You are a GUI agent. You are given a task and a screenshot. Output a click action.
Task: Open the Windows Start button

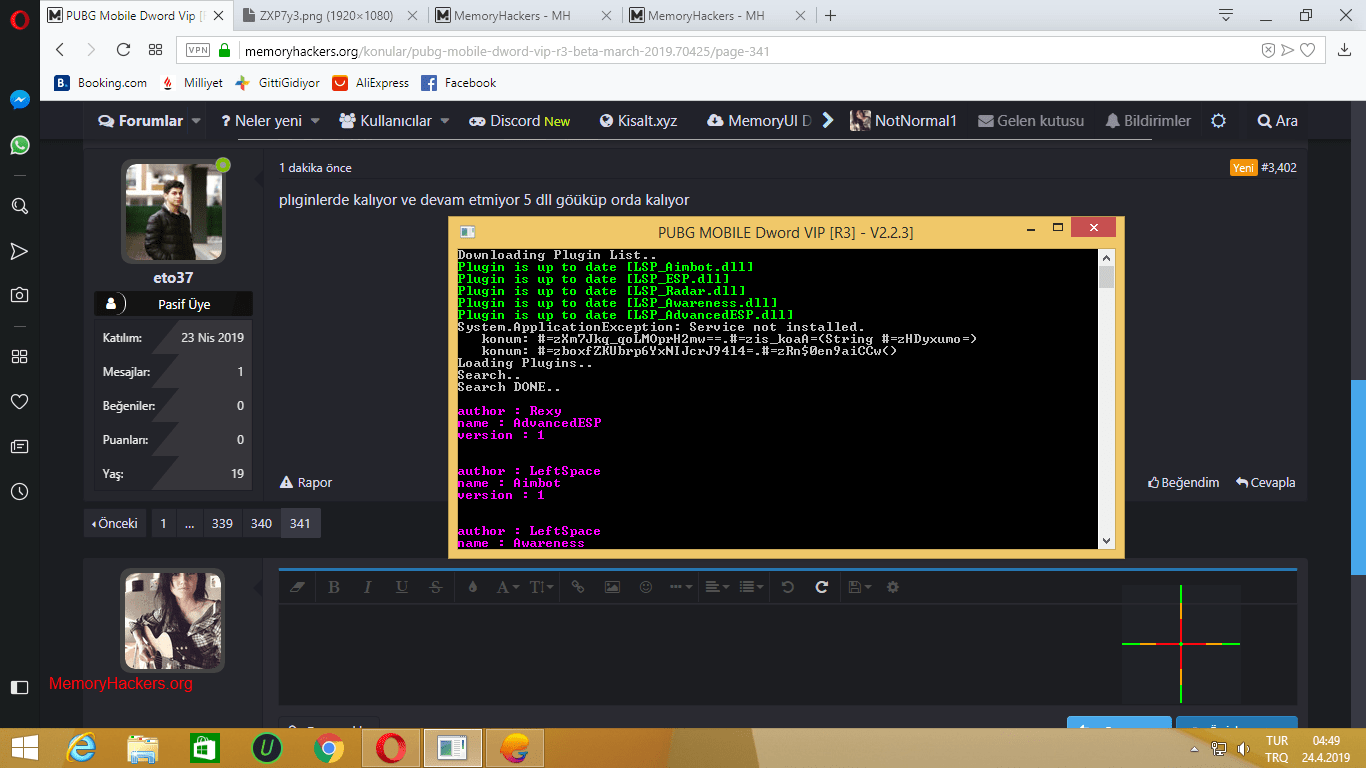24,748
